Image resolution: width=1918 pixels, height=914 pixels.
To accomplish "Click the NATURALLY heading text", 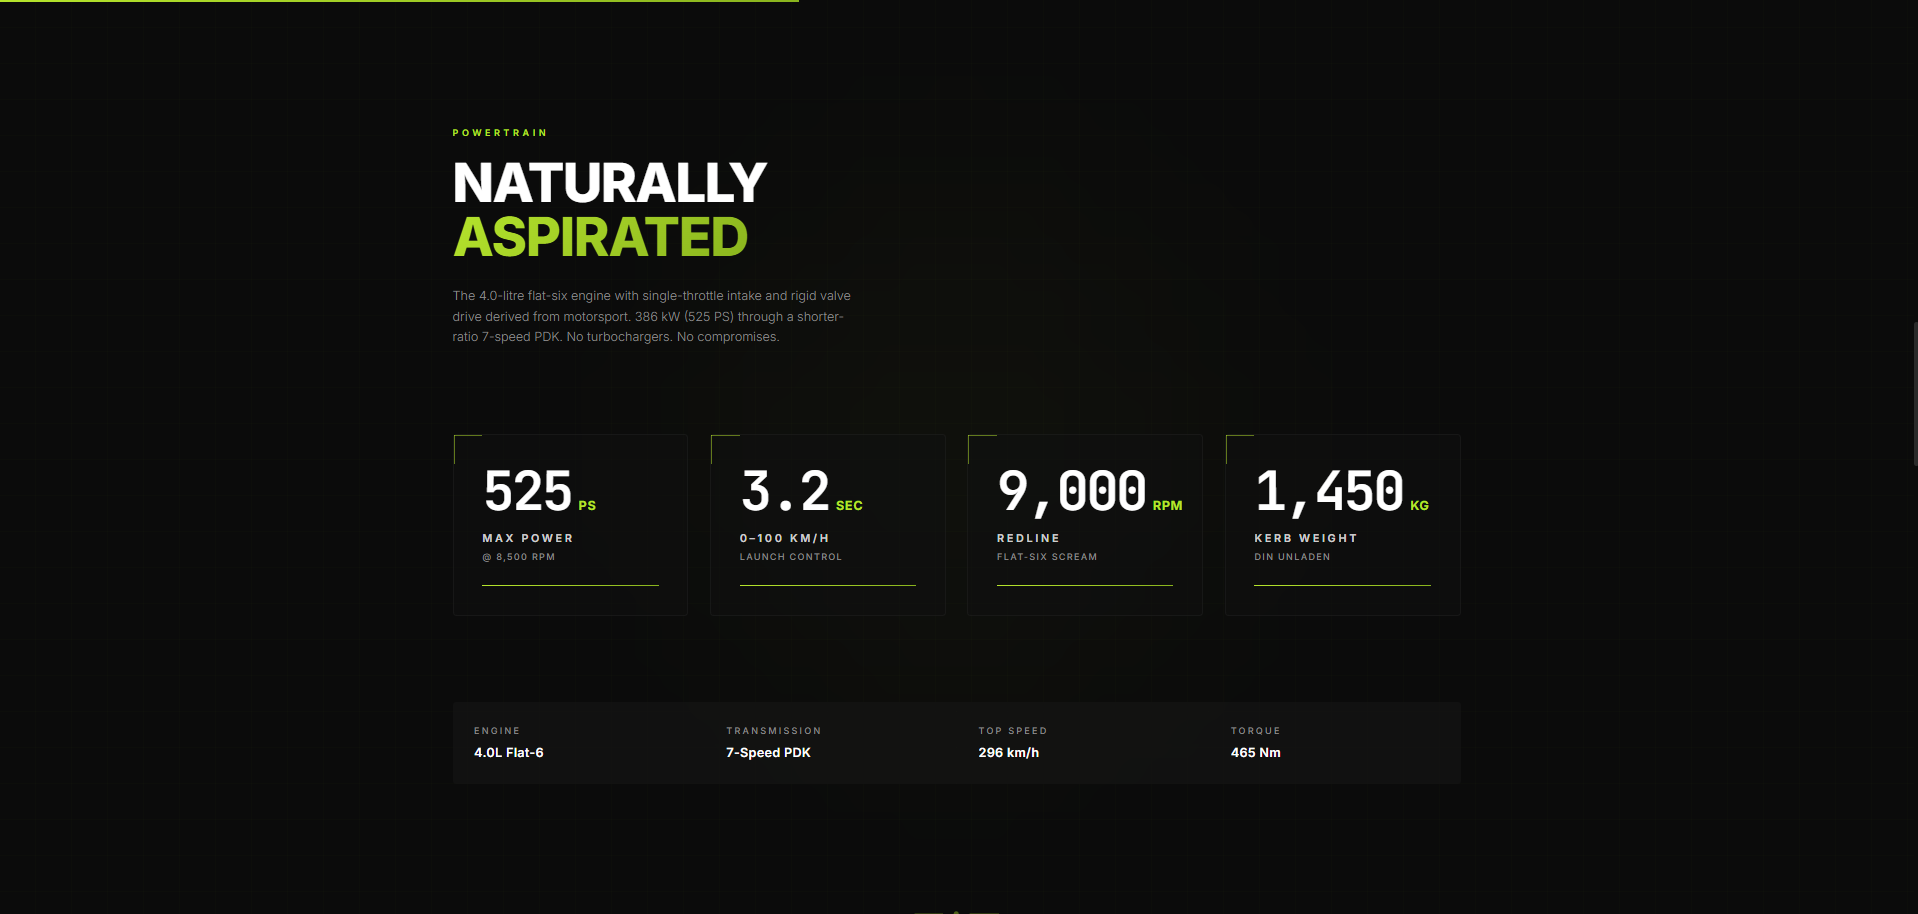I will pyautogui.click(x=609, y=184).
